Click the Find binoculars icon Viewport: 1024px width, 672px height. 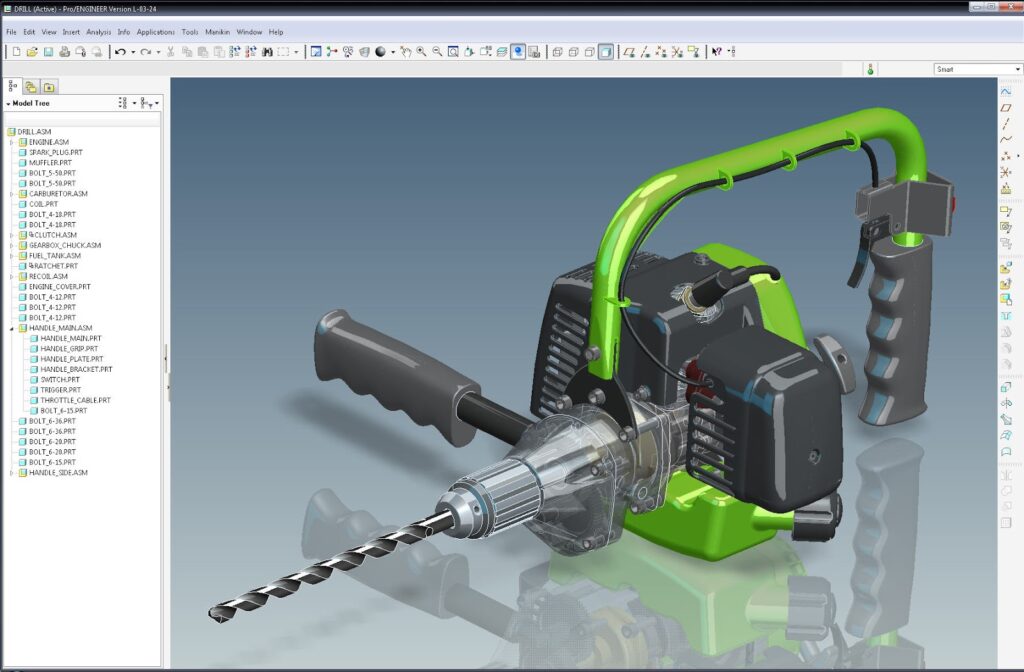pos(267,52)
